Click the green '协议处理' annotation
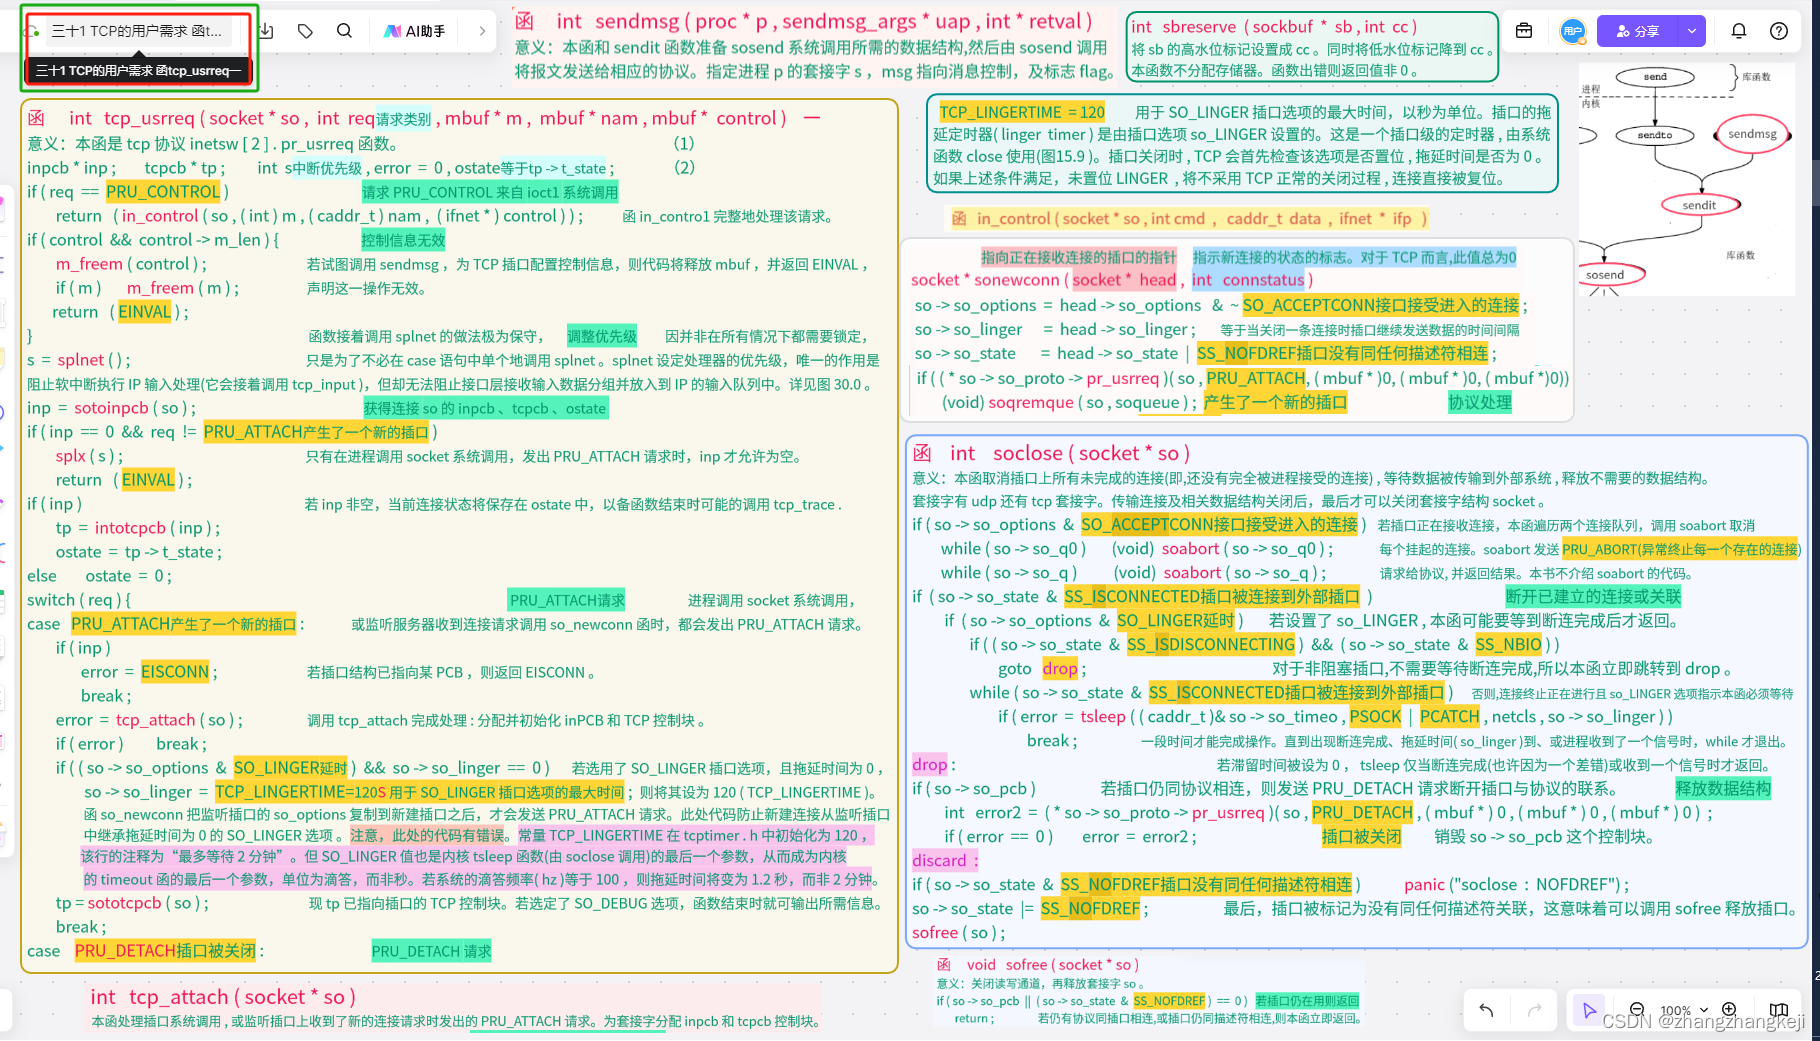This screenshot has height=1041, width=1820. click(1480, 402)
